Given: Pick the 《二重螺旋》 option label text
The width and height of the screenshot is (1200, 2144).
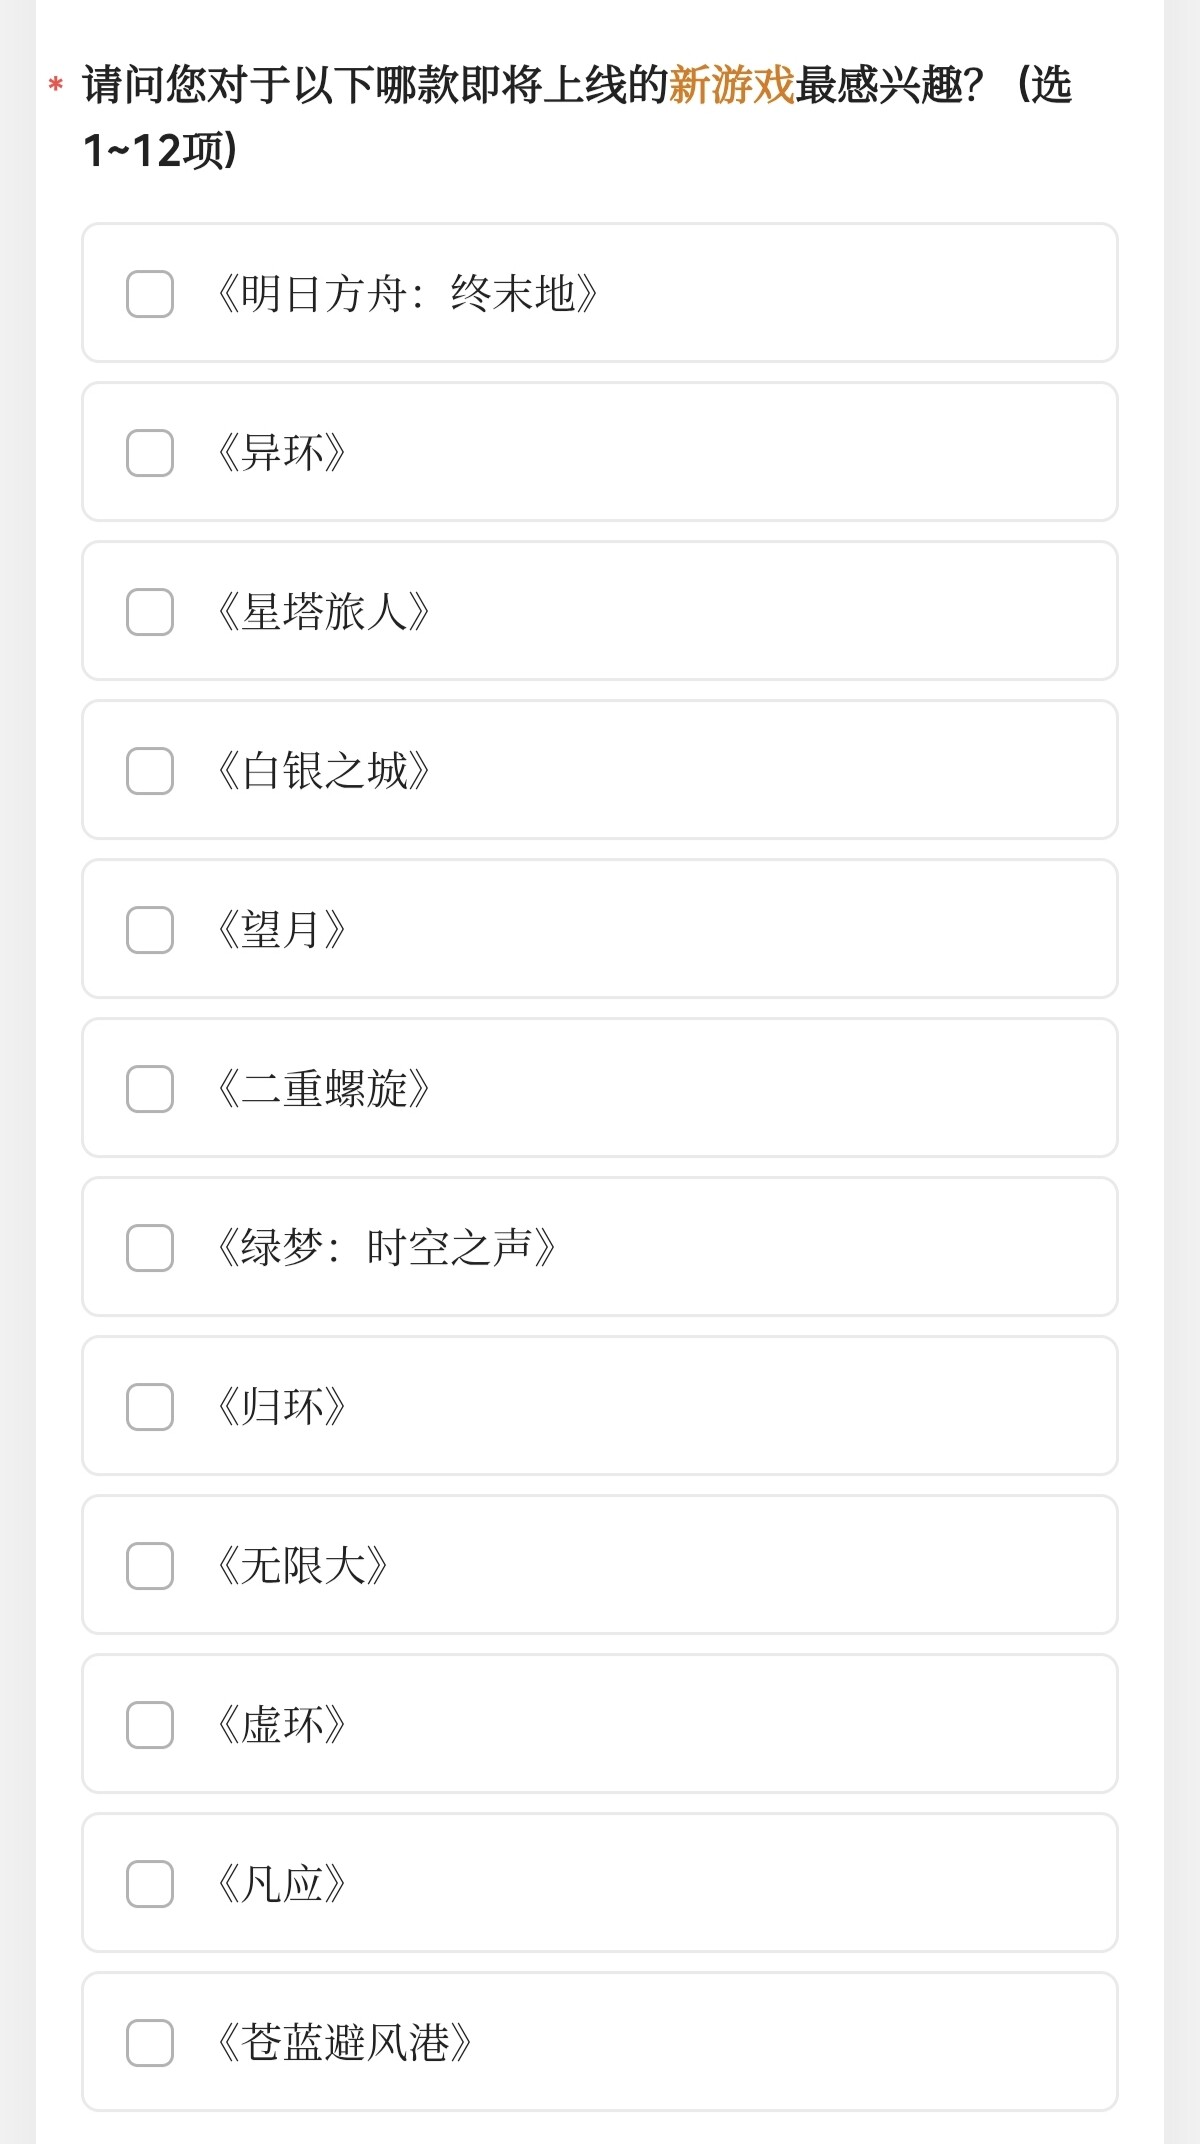Looking at the screenshot, I should pyautogui.click(x=323, y=1089).
